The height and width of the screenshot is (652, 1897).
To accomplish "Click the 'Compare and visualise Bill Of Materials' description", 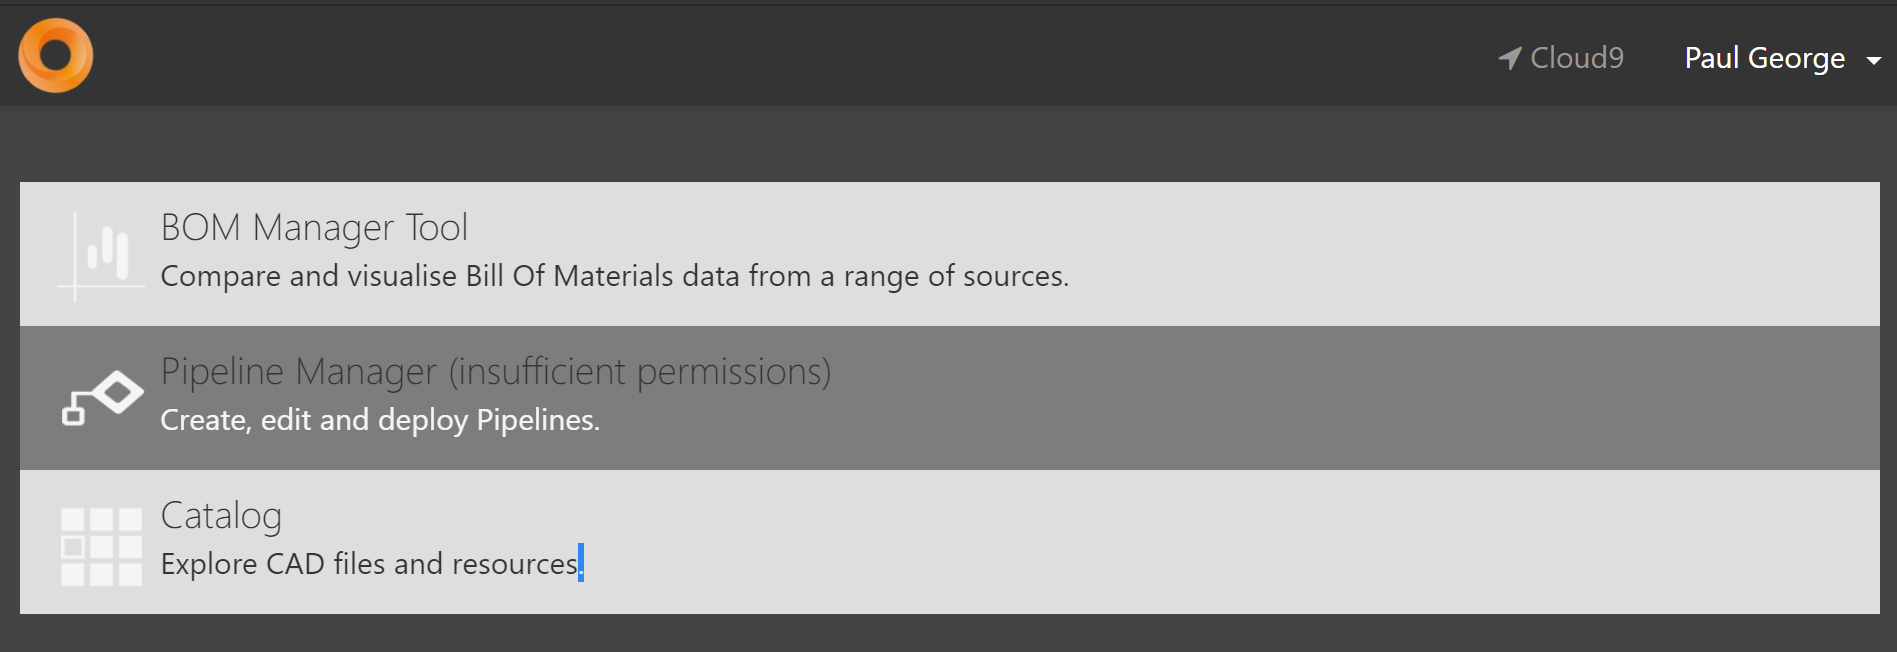I will [614, 276].
